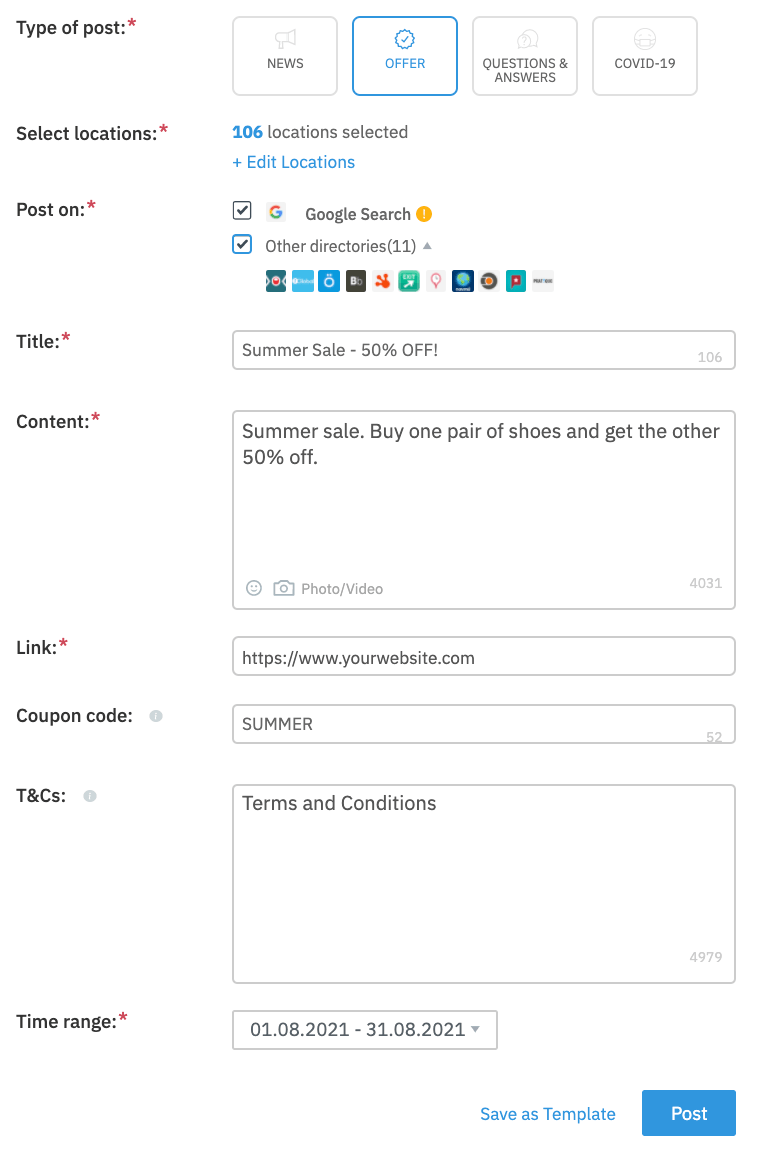Image resolution: width=760 pixels, height=1152 pixels.
Task: Open the Time range date dropdown
Action: [x=365, y=1029]
